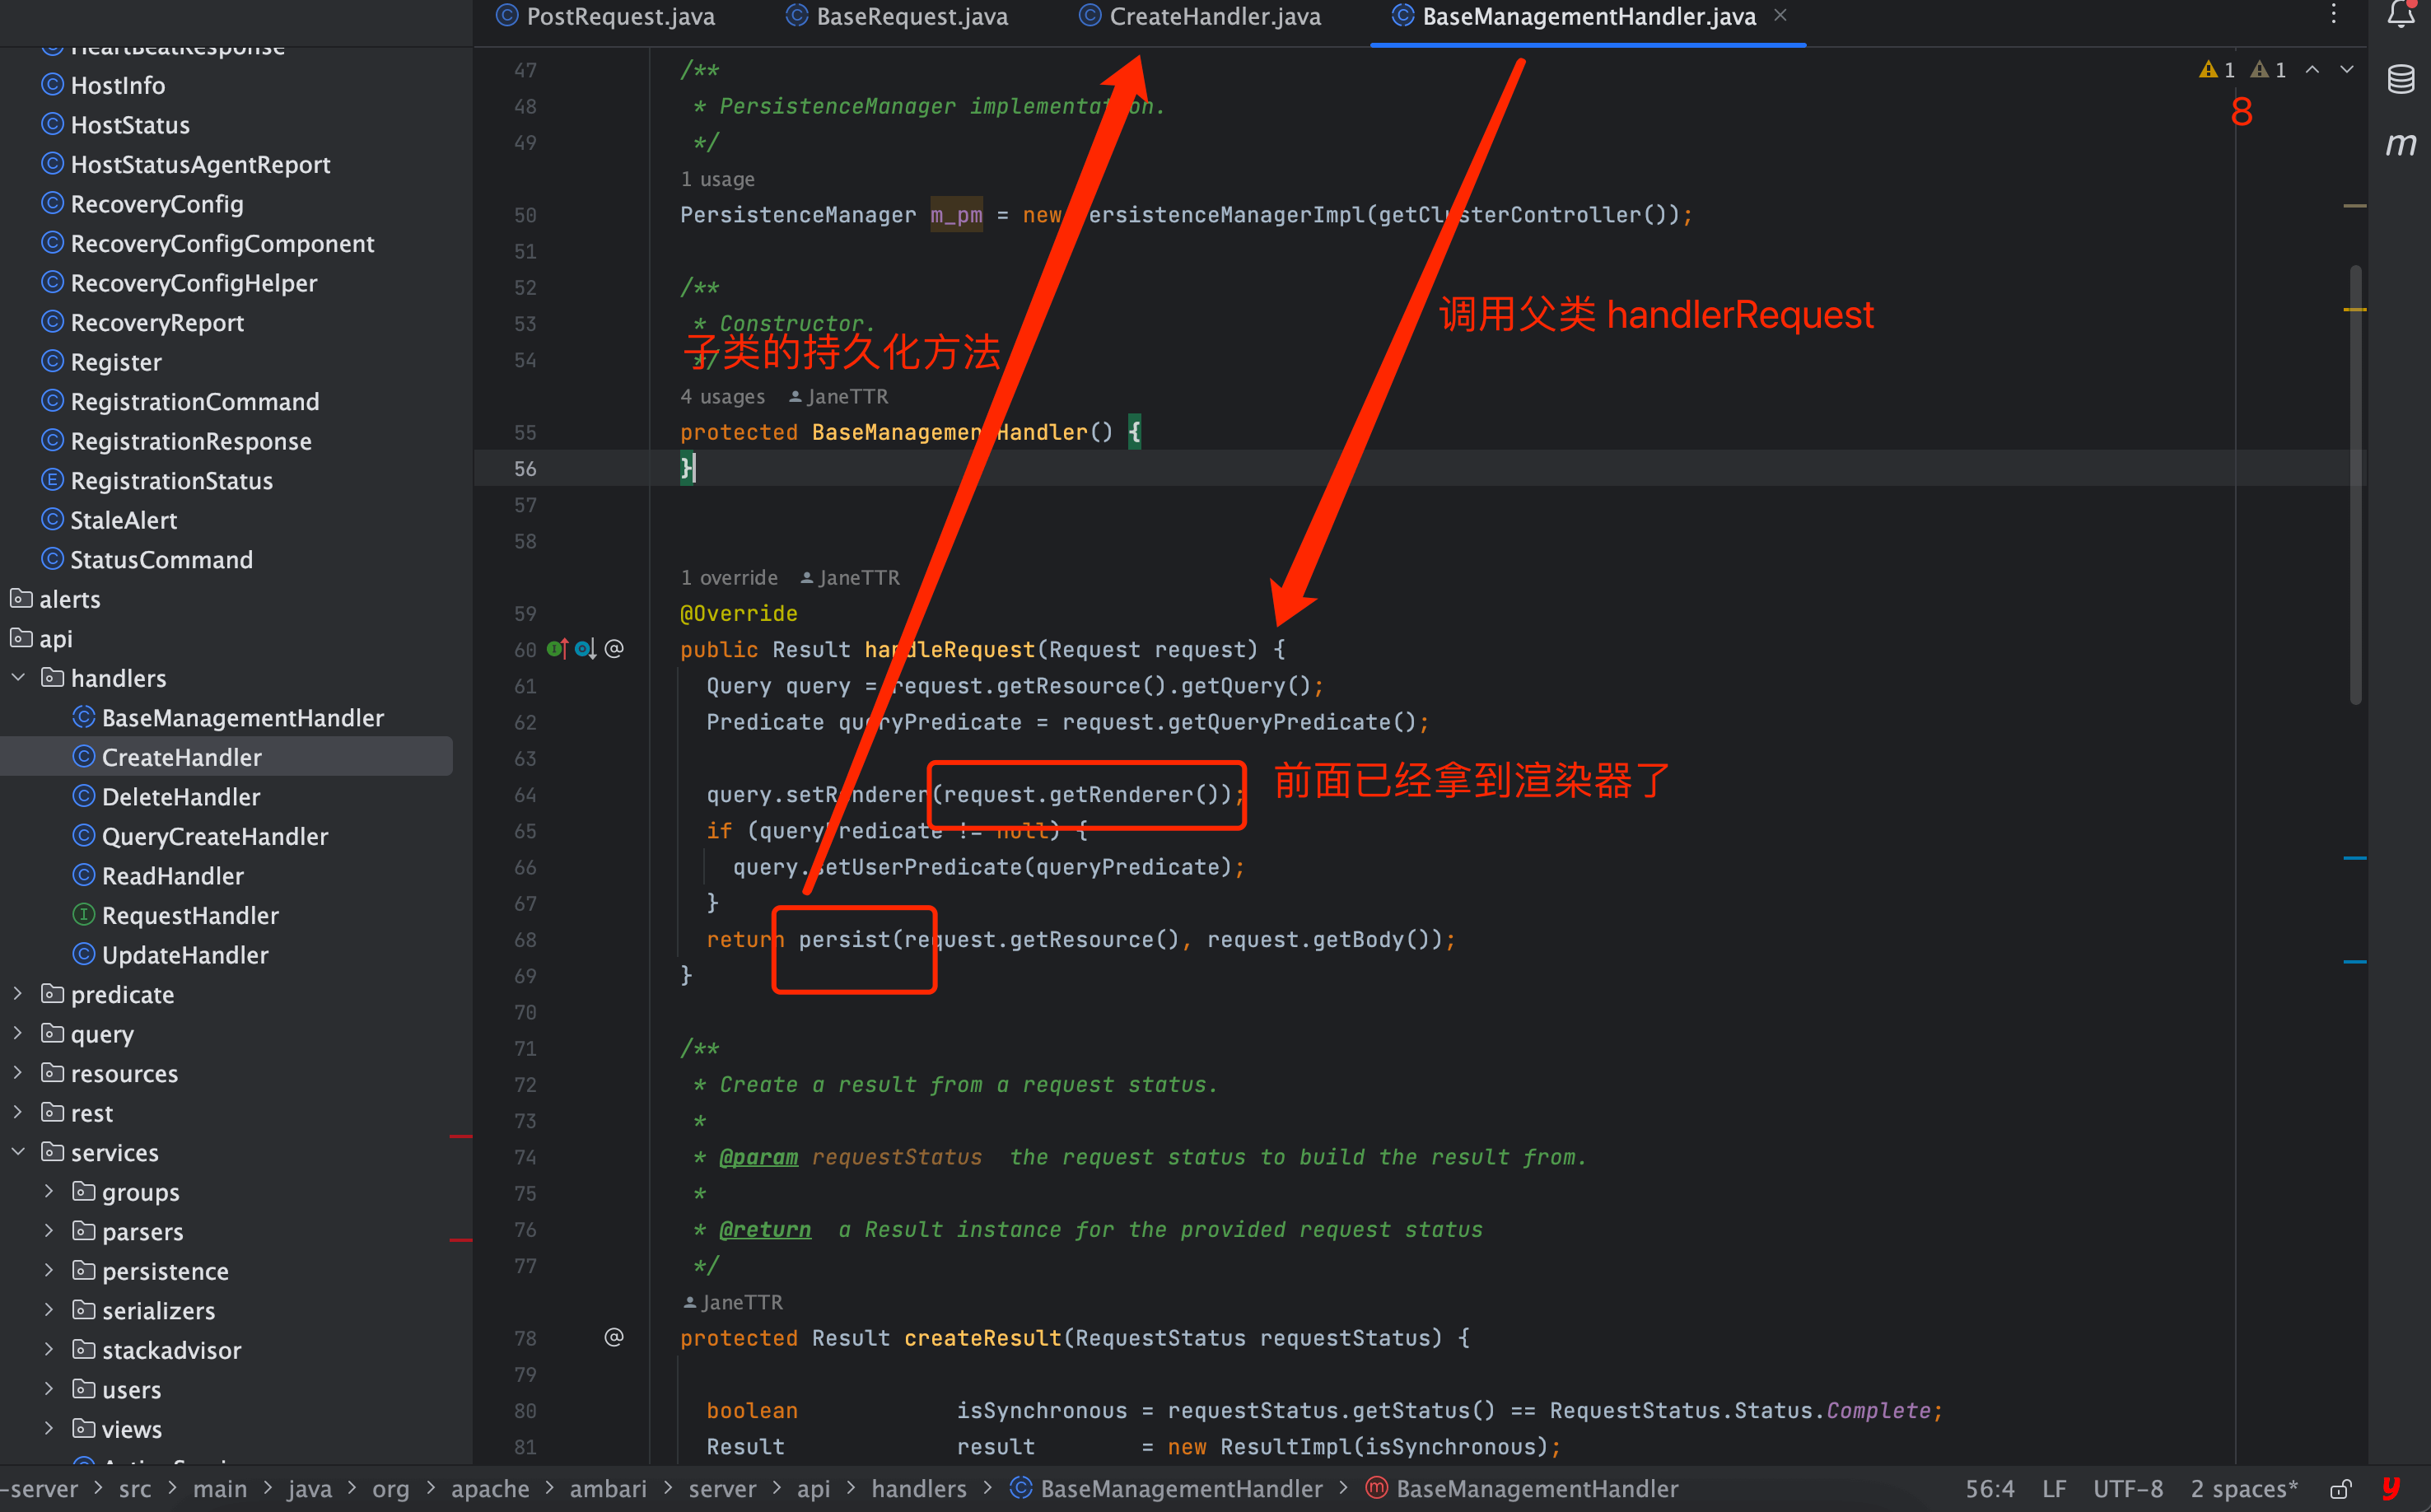2431x1512 pixels.
Task: Open the UTF-8 encoding selector
Action: (2127, 1489)
